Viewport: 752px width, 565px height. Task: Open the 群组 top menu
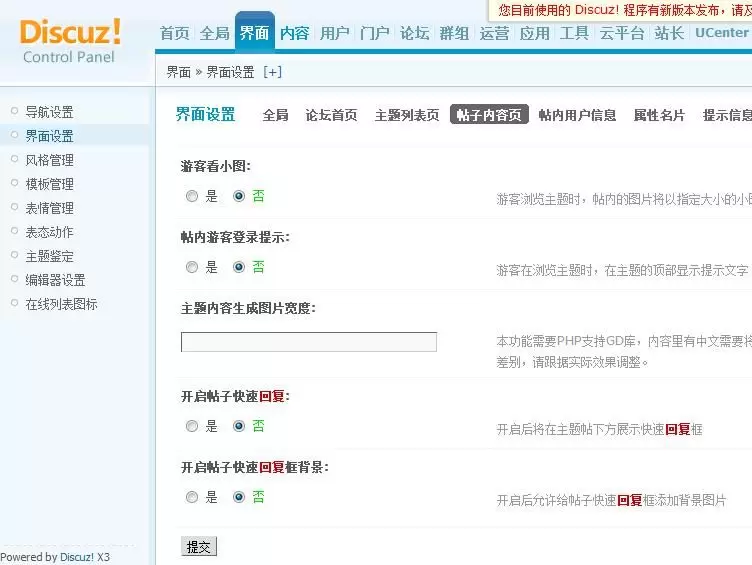click(454, 33)
